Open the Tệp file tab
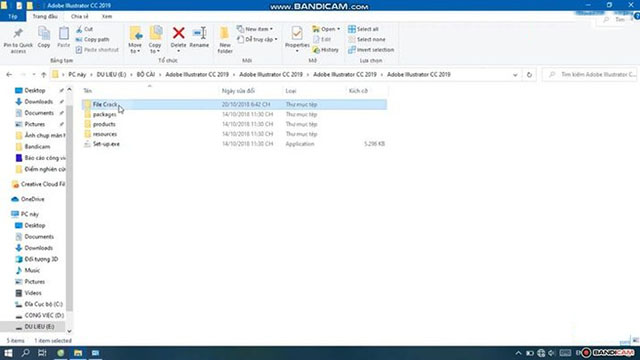Viewport: 640px width, 360px height. tap(13, 16)
